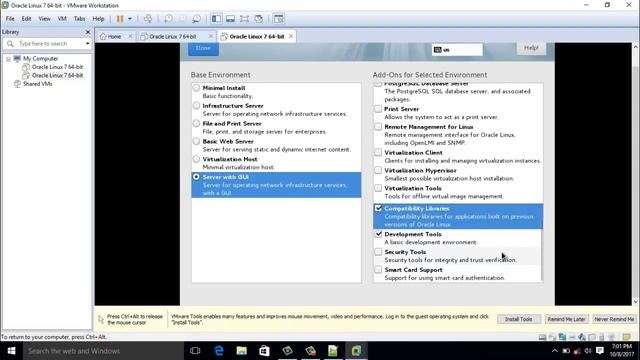This screenshot has height=360, width=640.
Task: Click the VM viewport scrollbar down arrow
Action: coord(636,302)
